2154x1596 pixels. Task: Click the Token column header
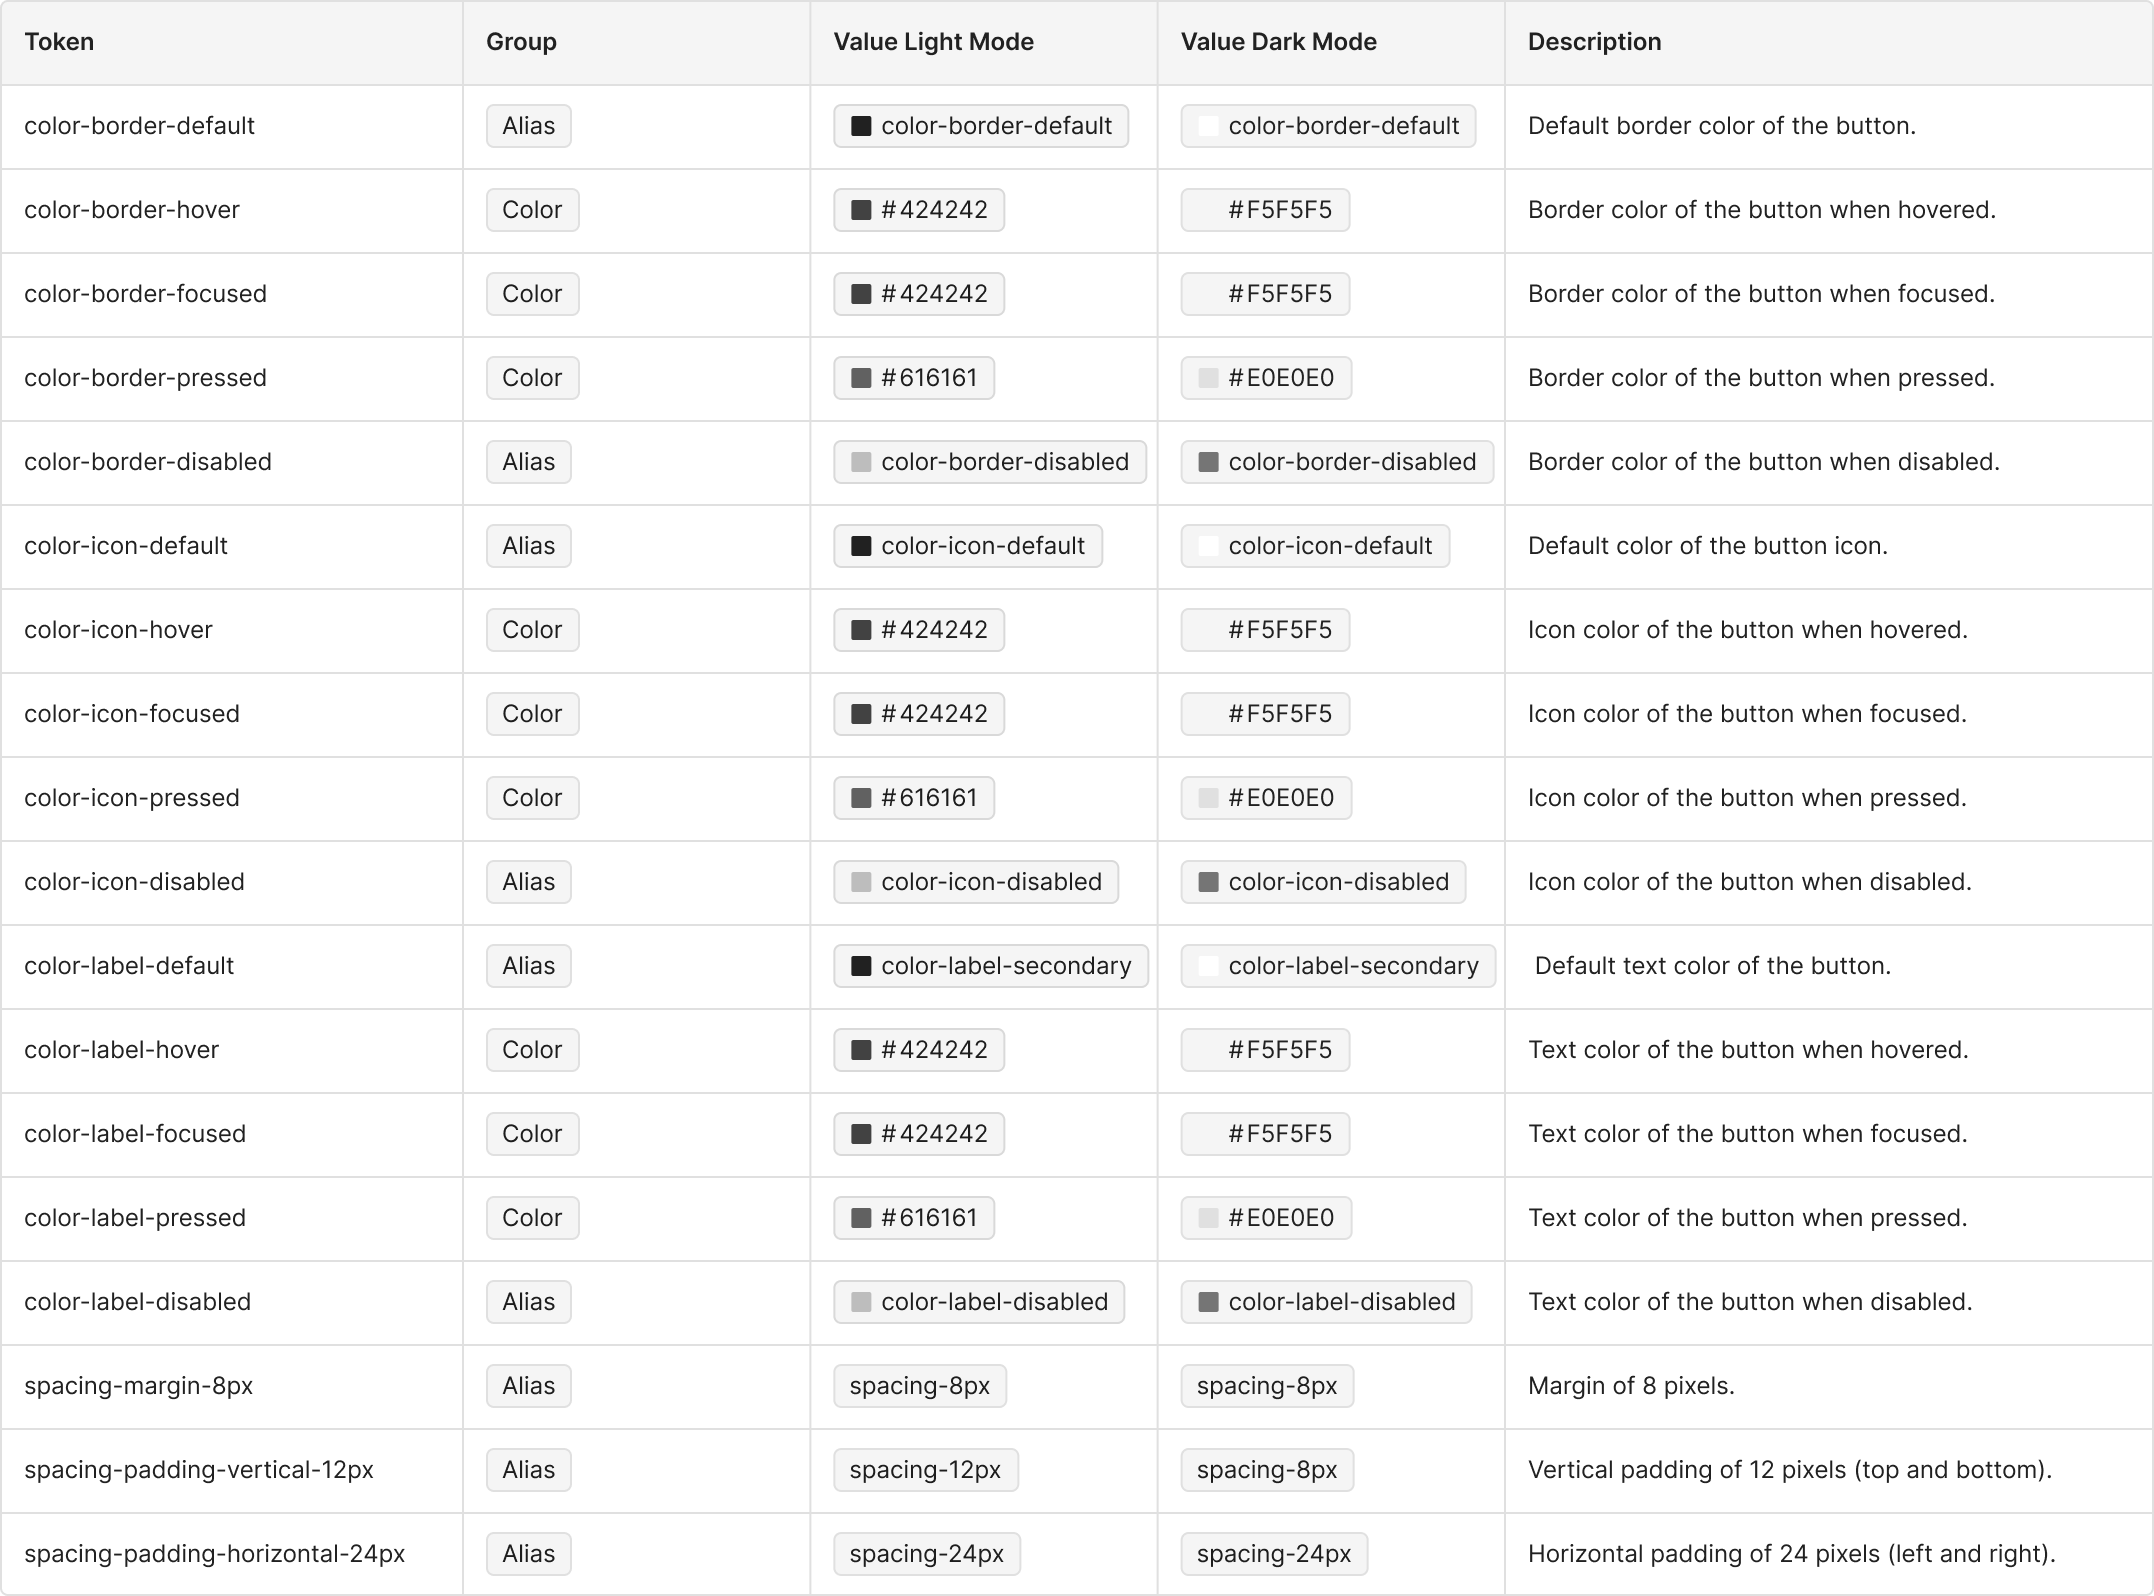(x=60, y=42)
